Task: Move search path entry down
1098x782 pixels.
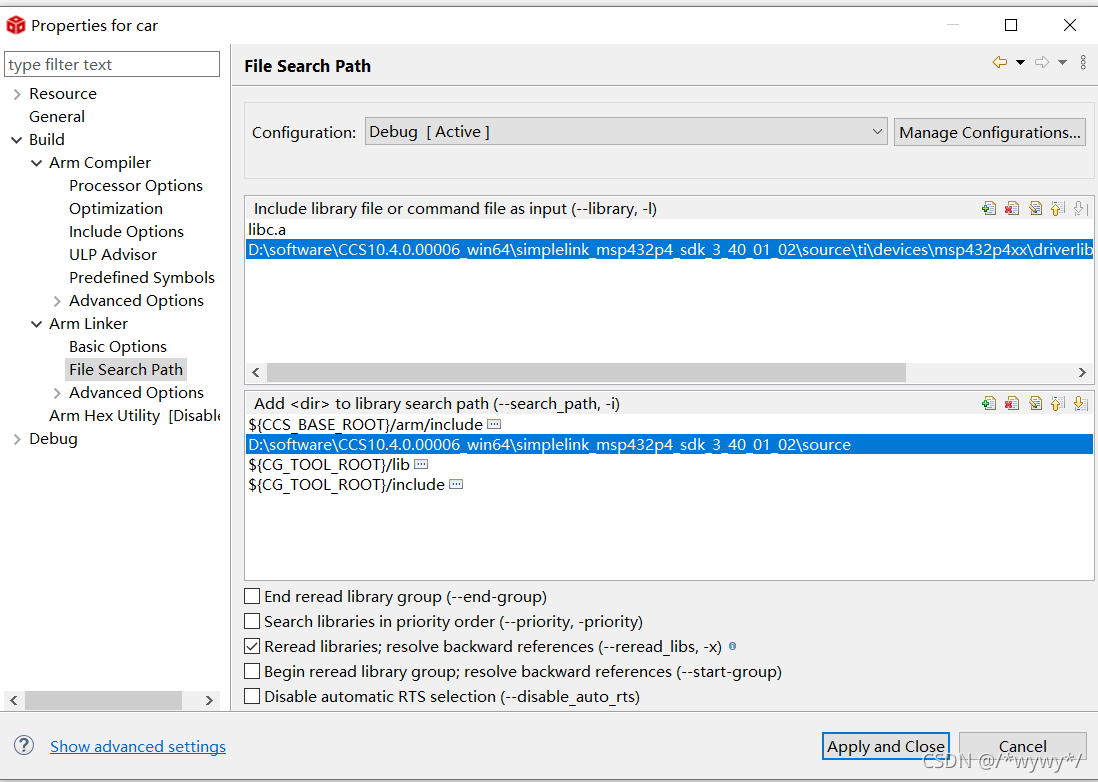Action: (1080, 403)
